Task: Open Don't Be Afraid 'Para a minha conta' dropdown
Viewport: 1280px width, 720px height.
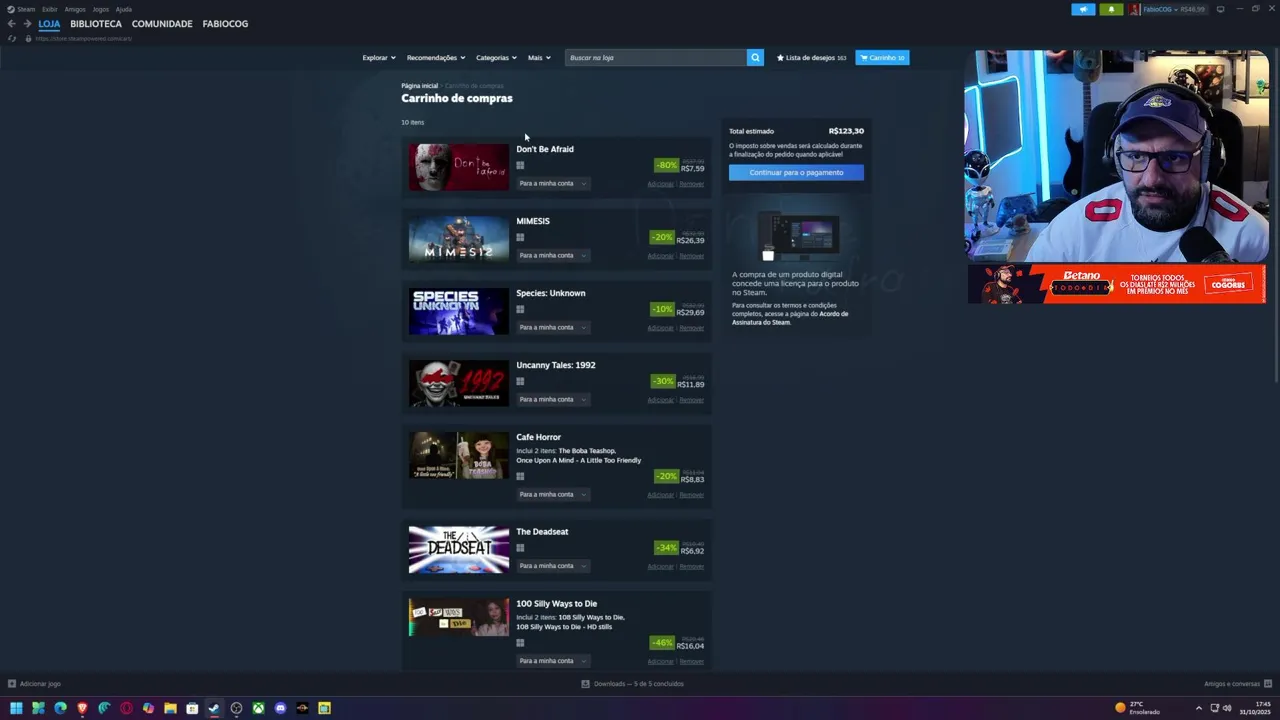Action: coord(553,183)
